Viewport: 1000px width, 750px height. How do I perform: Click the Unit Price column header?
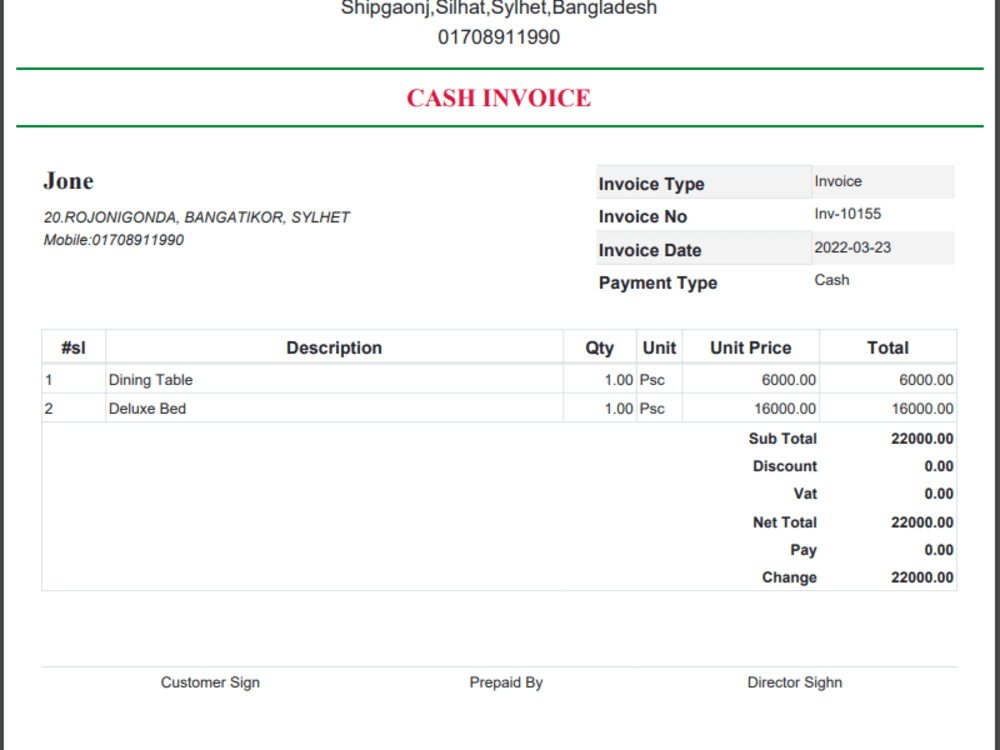click(751, 348)
